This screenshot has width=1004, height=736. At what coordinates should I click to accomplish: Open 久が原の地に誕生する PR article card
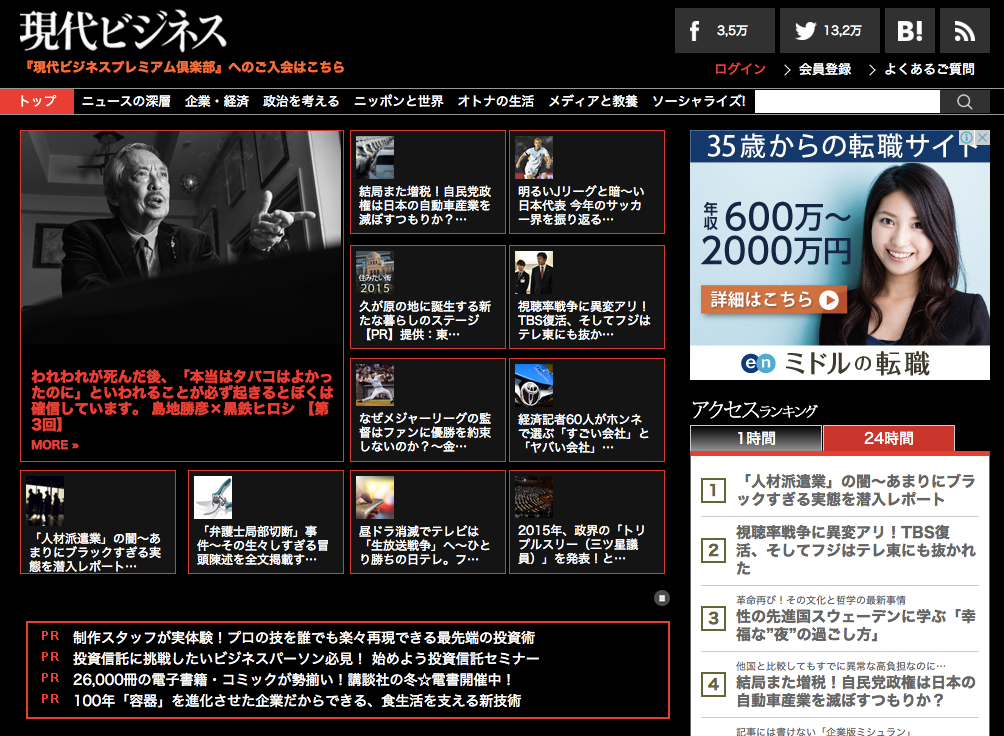[x=428, y=297]
